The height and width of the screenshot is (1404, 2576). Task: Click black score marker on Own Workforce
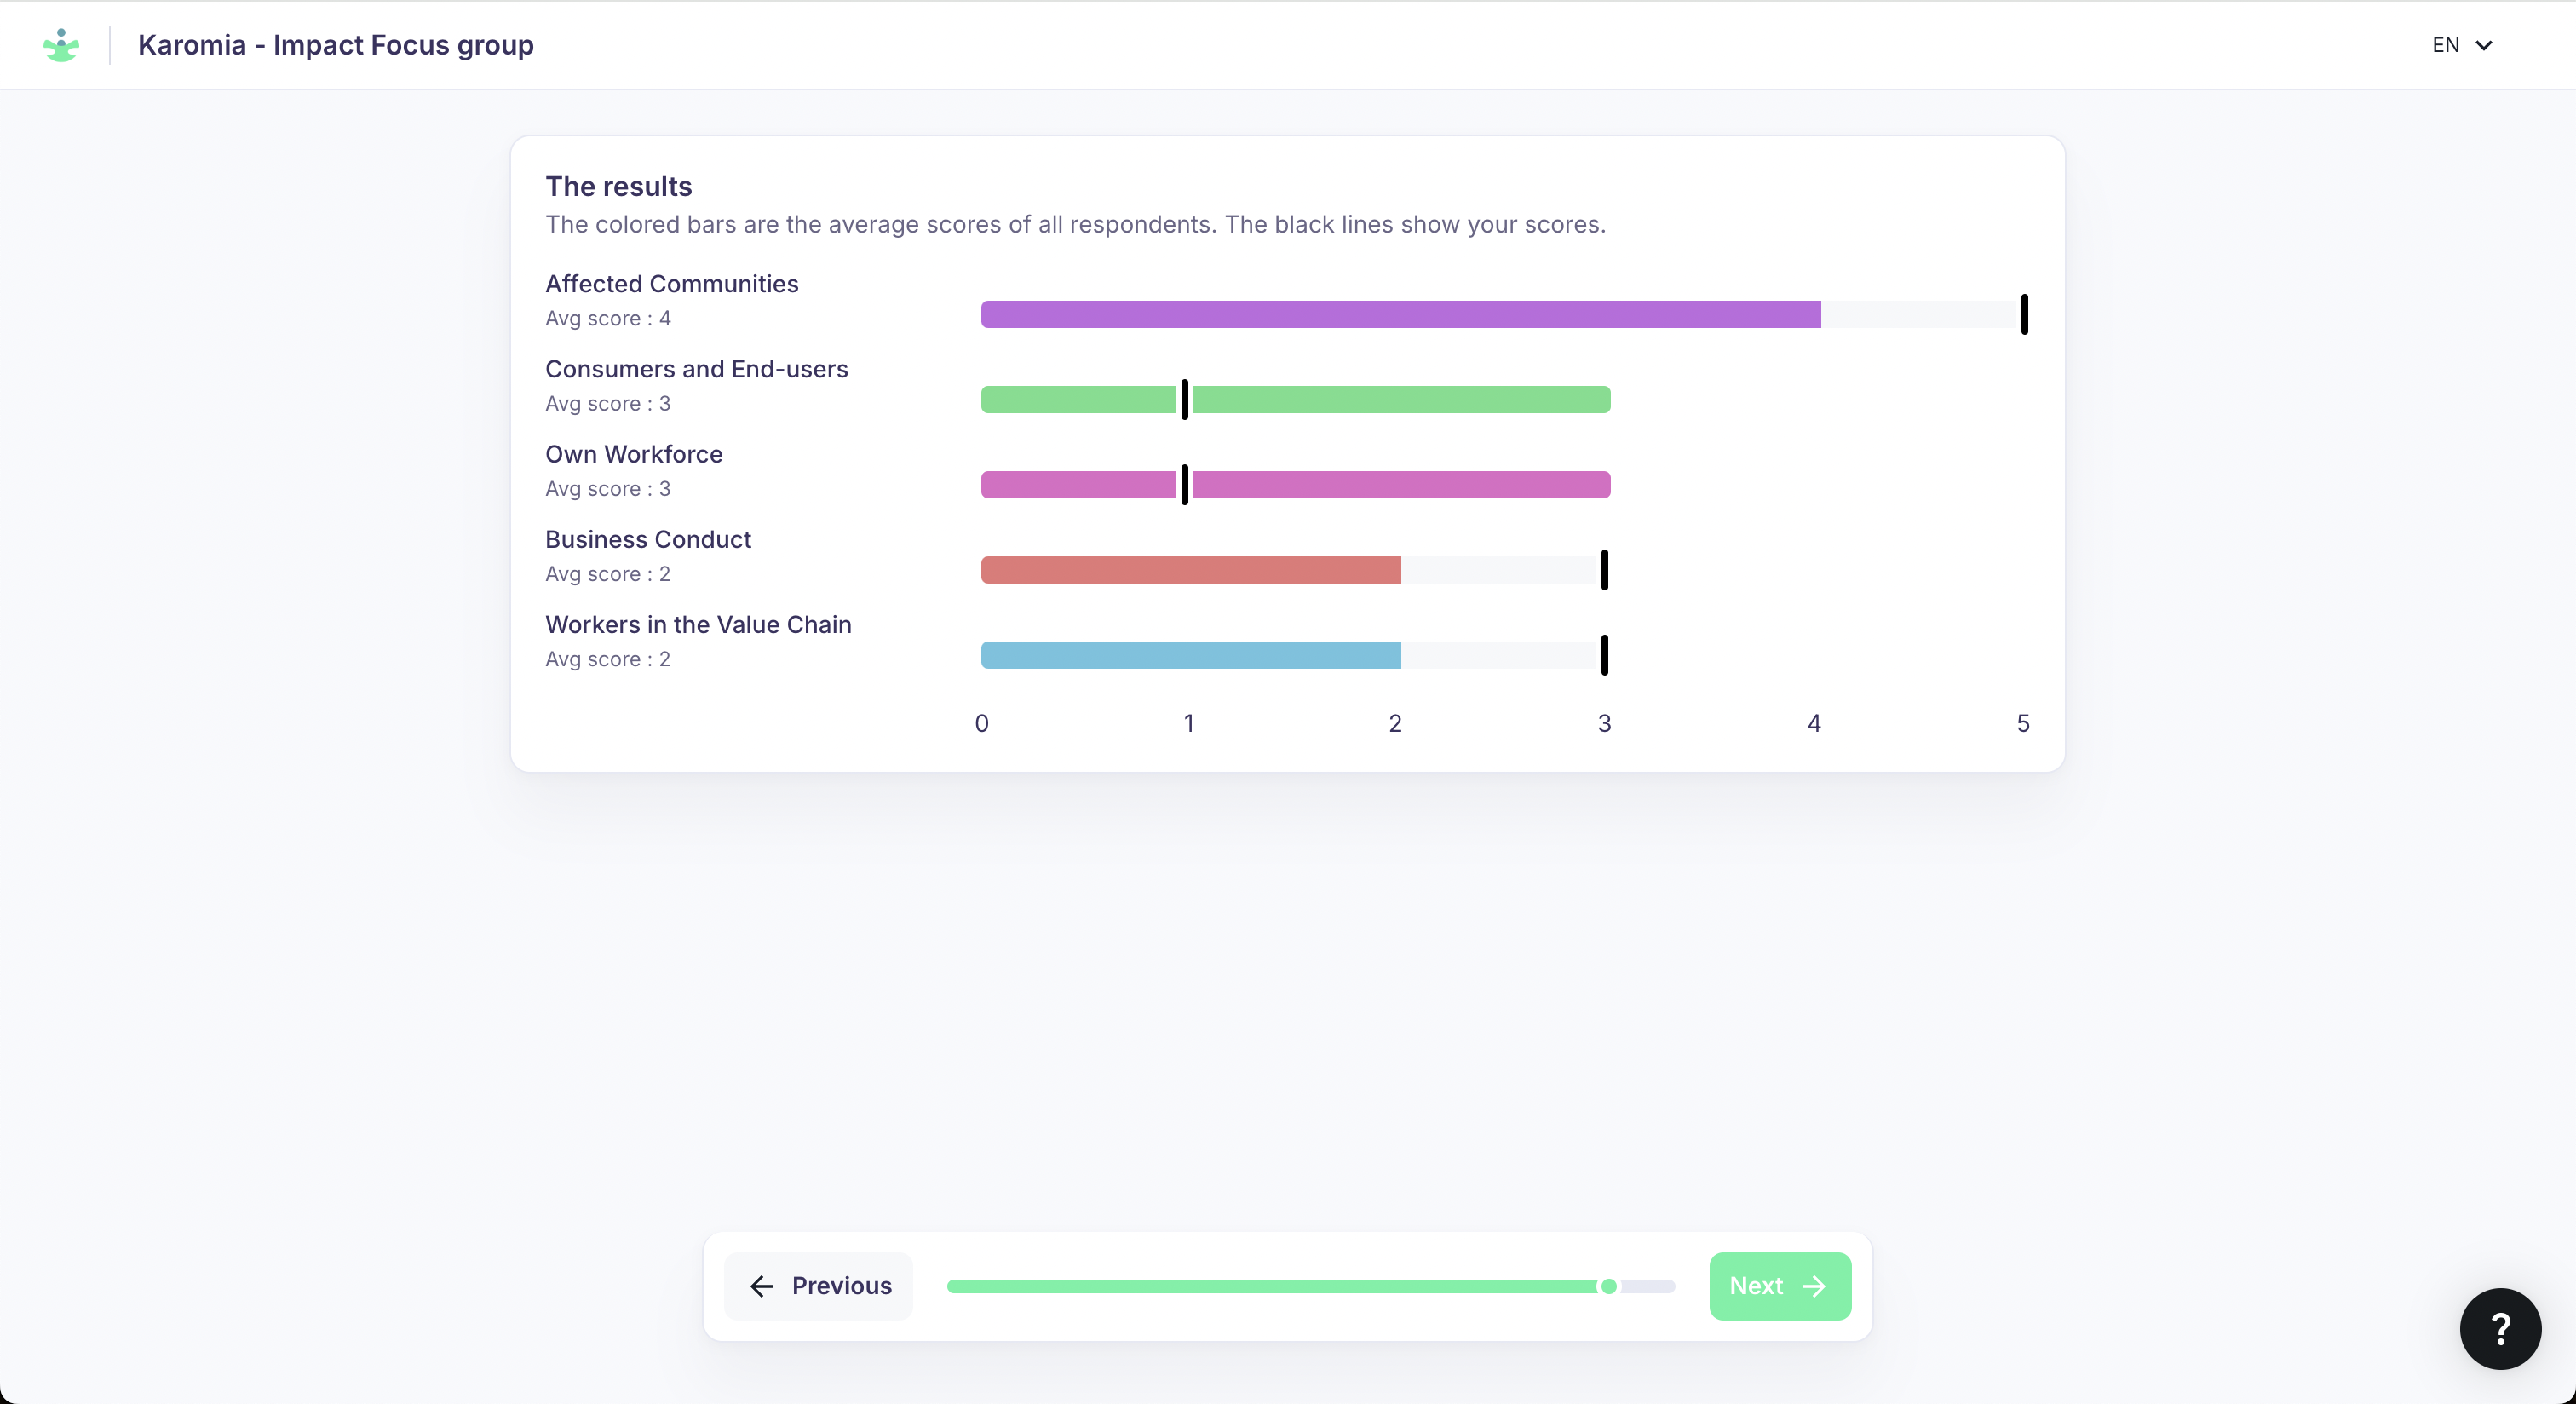1184,485
